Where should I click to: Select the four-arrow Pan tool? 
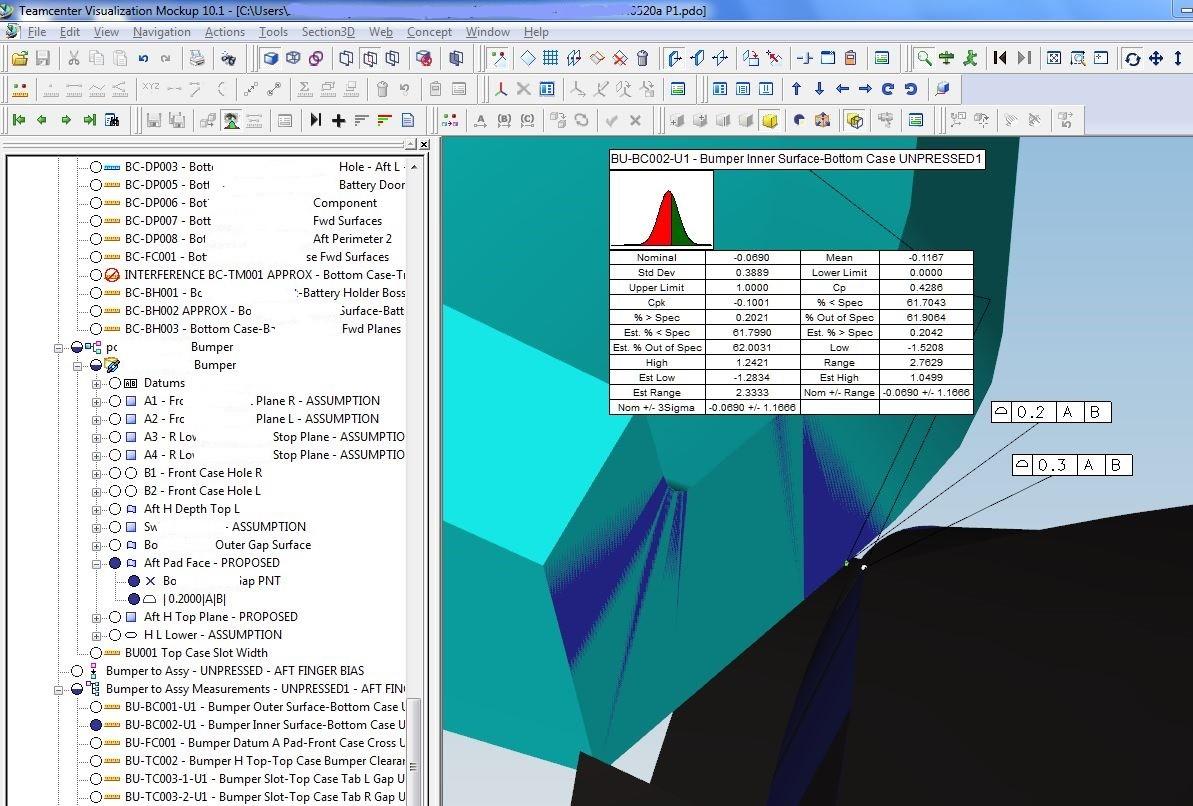(x=1156, y=58)
